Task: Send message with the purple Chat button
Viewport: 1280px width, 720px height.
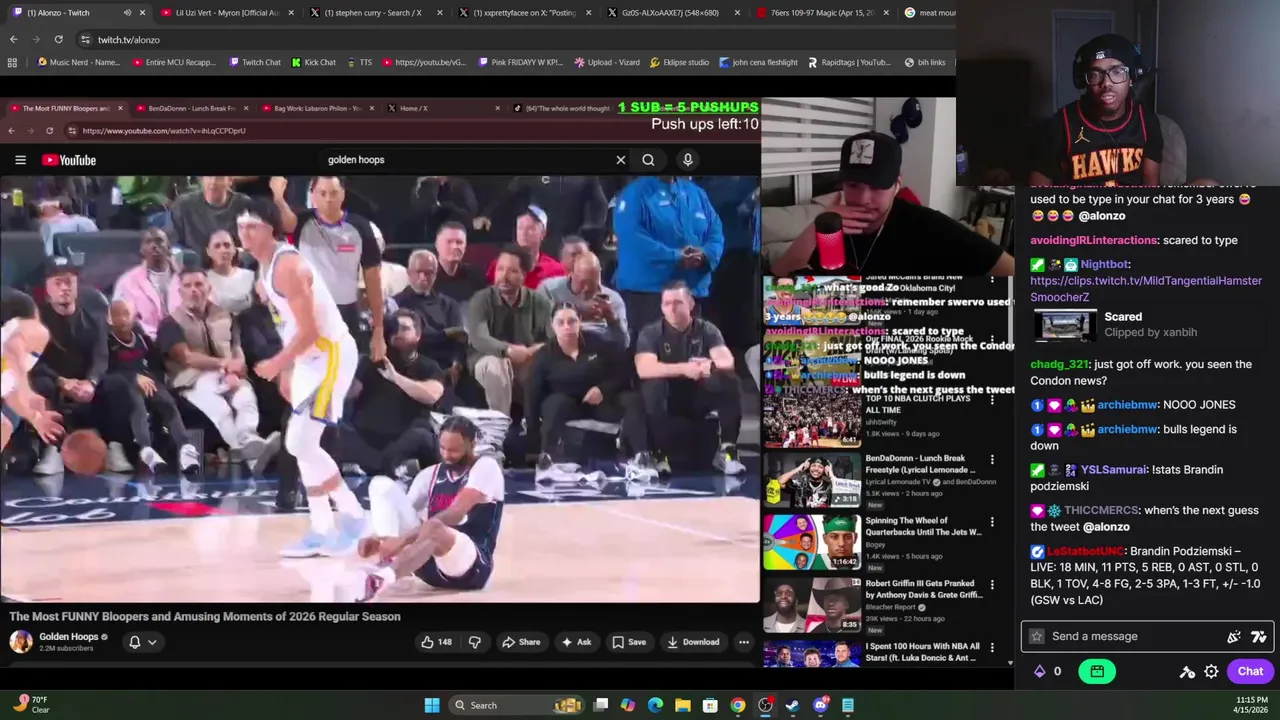Action: pyautogui.click(x=1250, y=671)
